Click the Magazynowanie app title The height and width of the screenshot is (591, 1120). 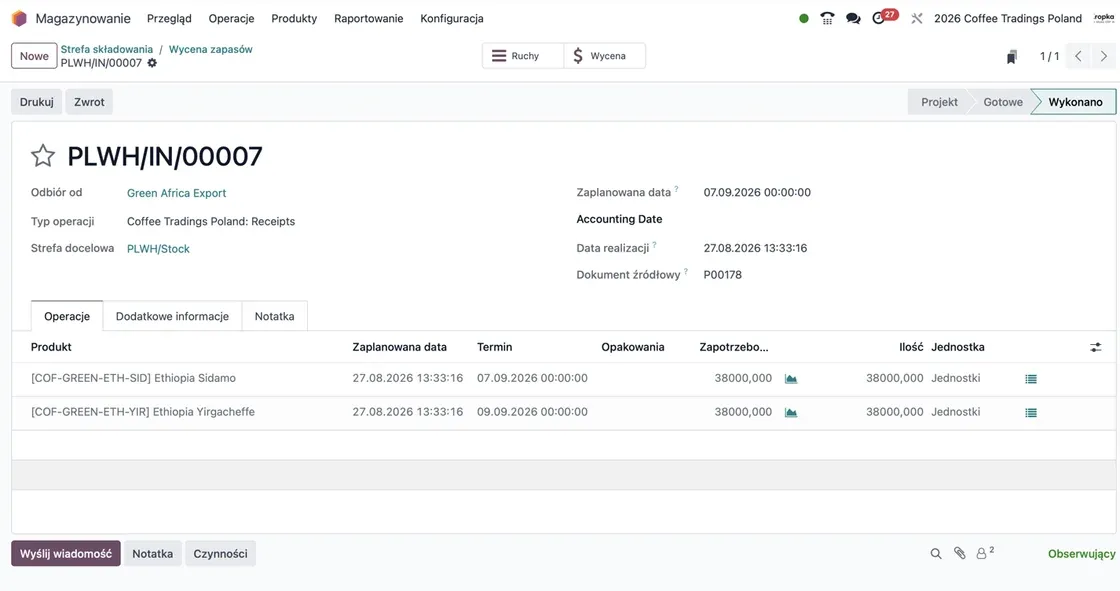click(x=83, y=19)
